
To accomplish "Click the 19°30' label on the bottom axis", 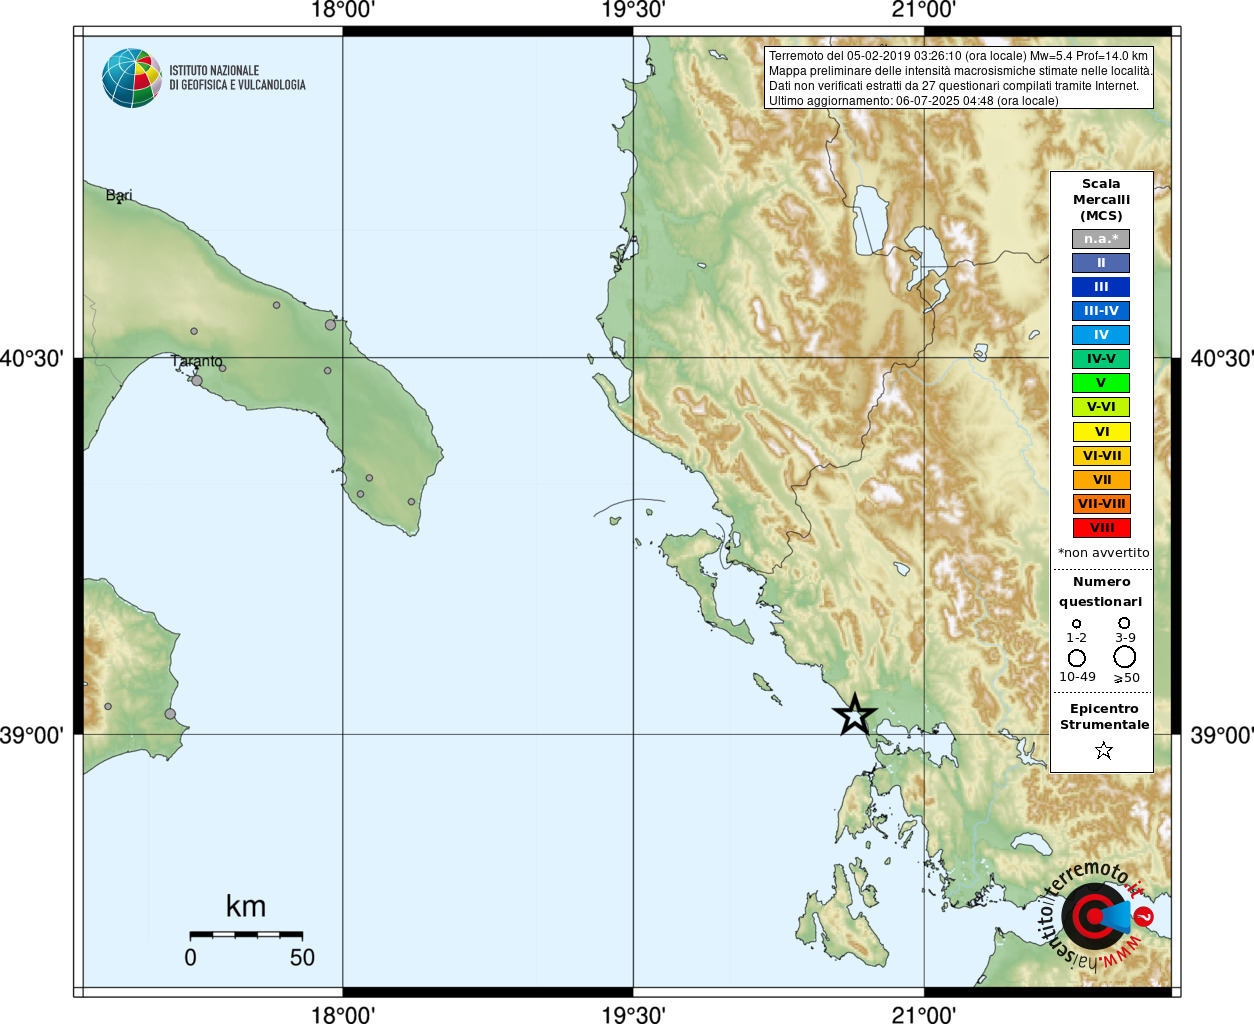I will [633, 1014].
